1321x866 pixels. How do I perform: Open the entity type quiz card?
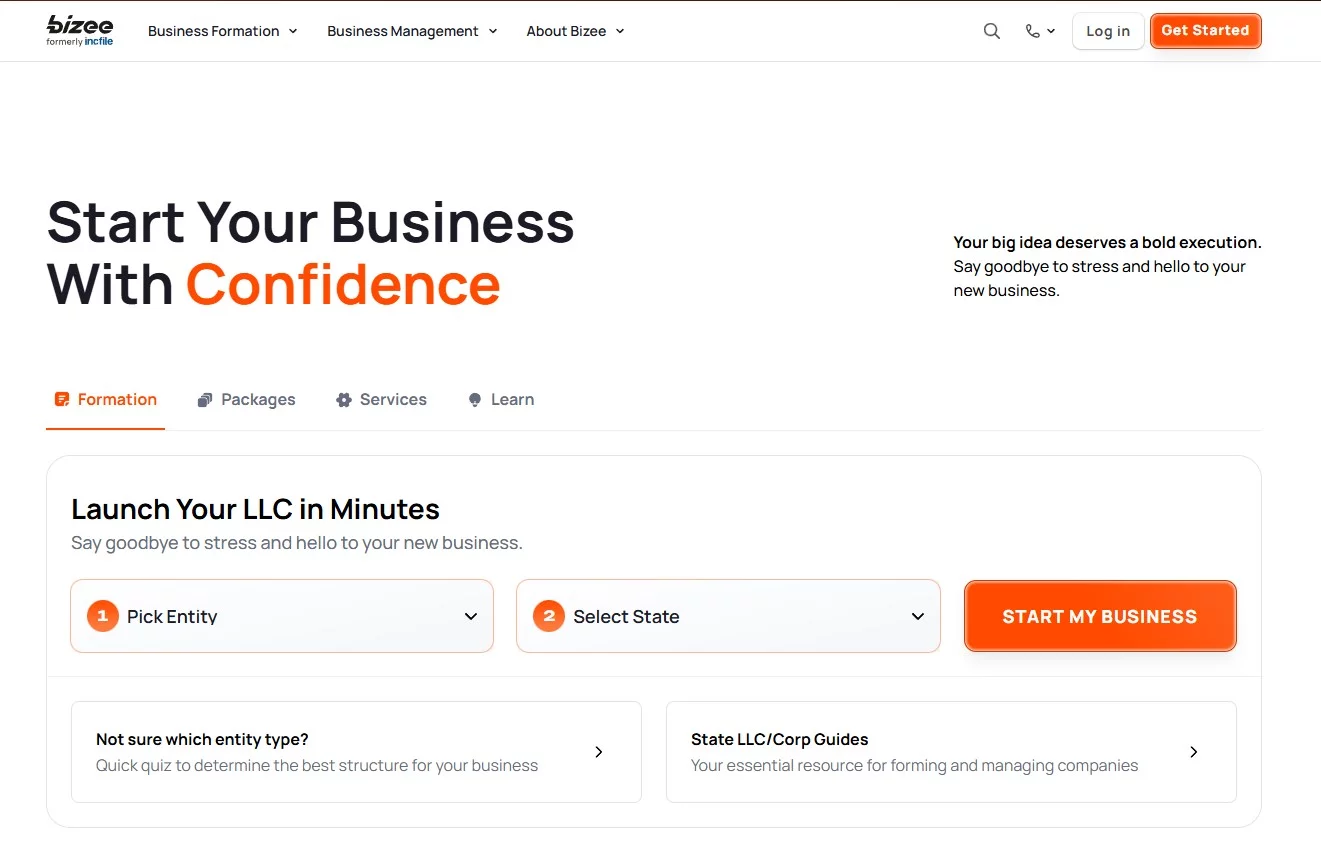tap(356, 752)
